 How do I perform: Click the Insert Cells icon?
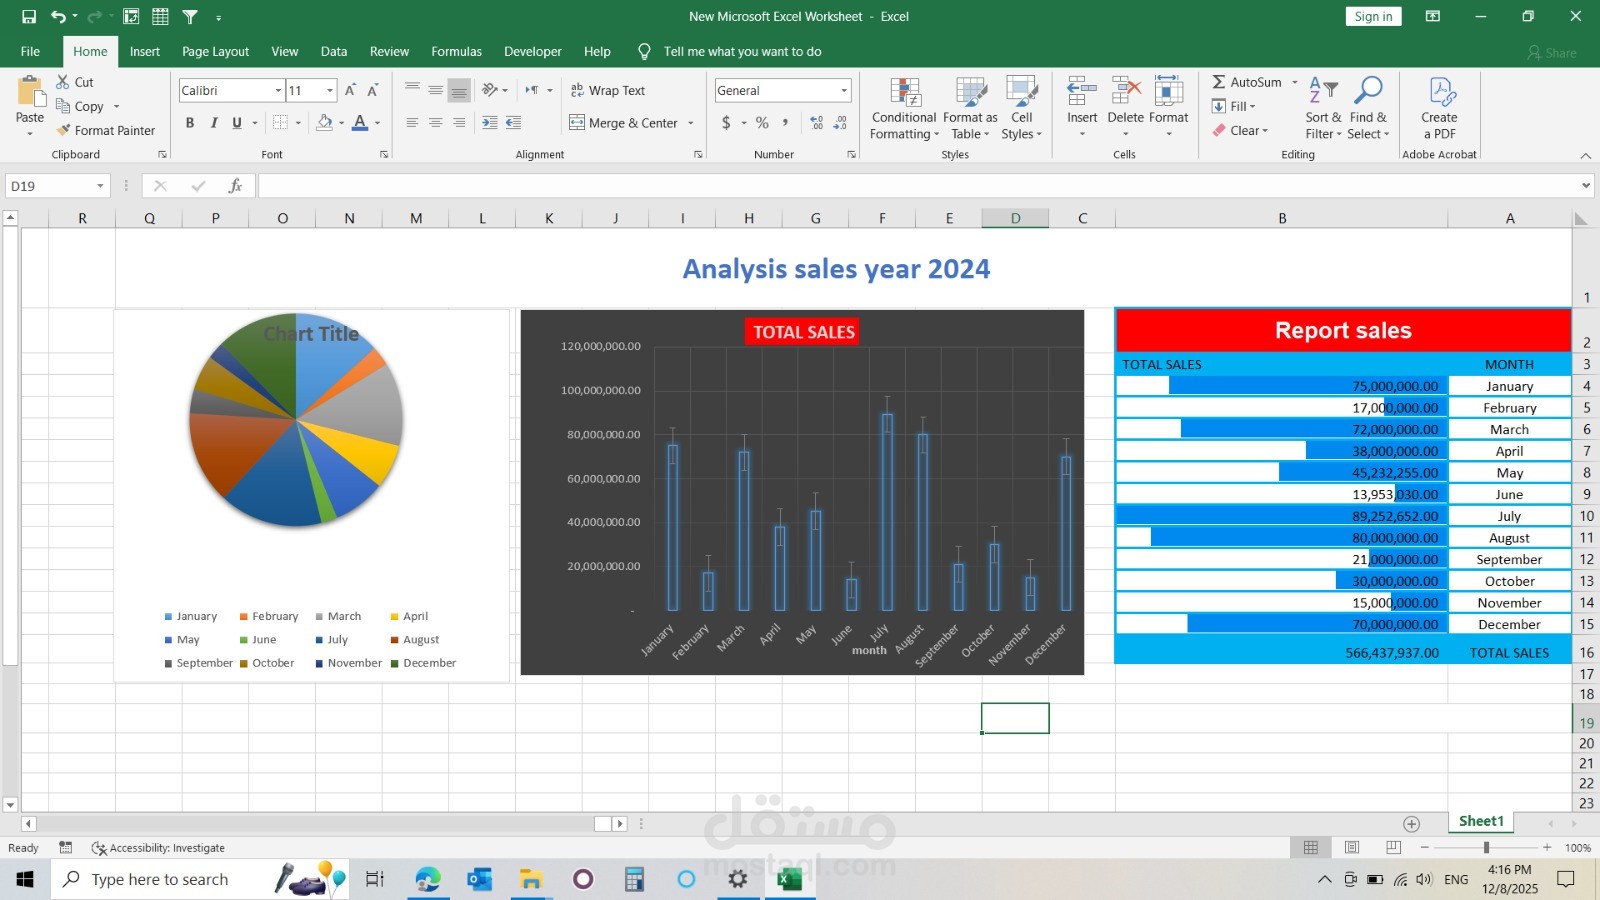[1082, 91]
